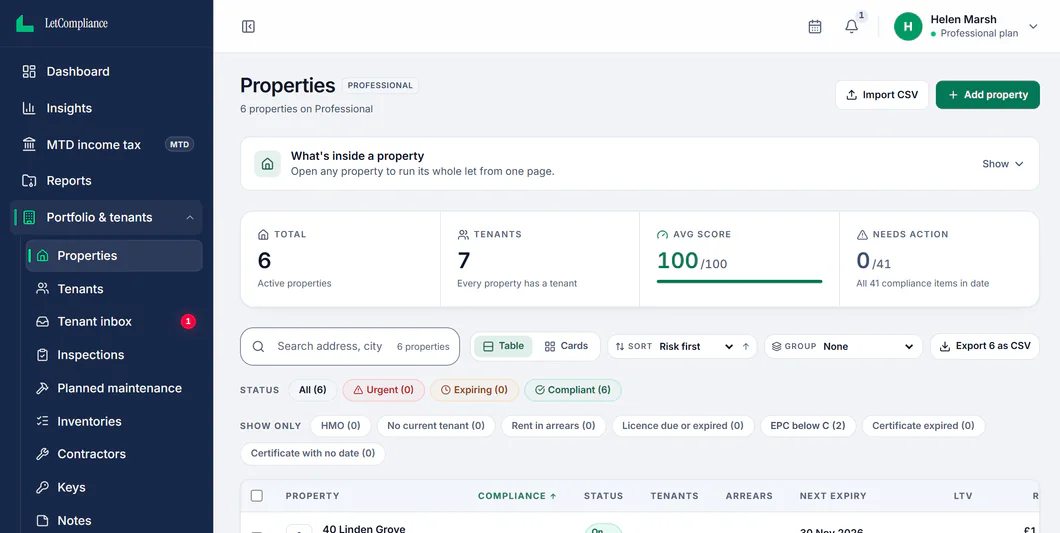Click the Total active properties card
This screenshot has width=1060, height=533.
click(x=341, y=259)
